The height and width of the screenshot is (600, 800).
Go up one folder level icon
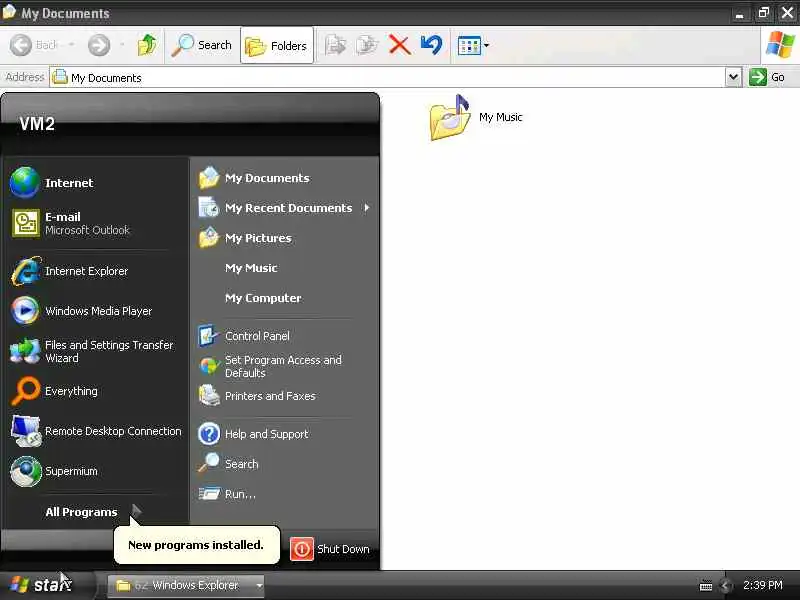tap(147, 45)
